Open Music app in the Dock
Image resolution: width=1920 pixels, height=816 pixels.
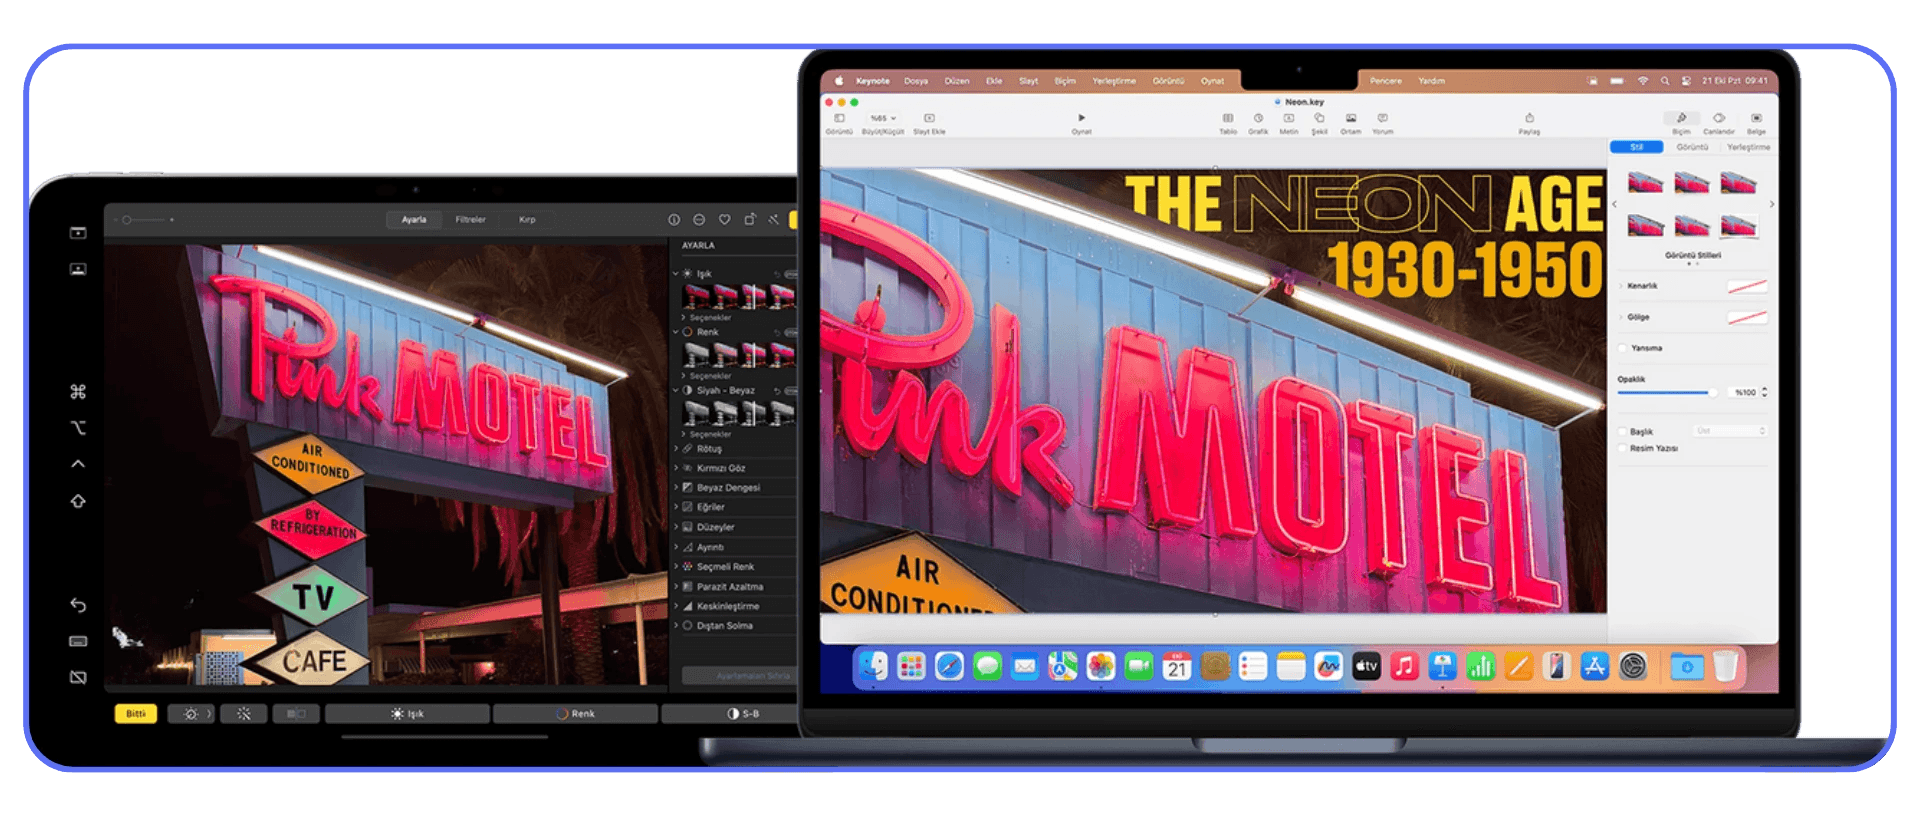coord(1404,666)
